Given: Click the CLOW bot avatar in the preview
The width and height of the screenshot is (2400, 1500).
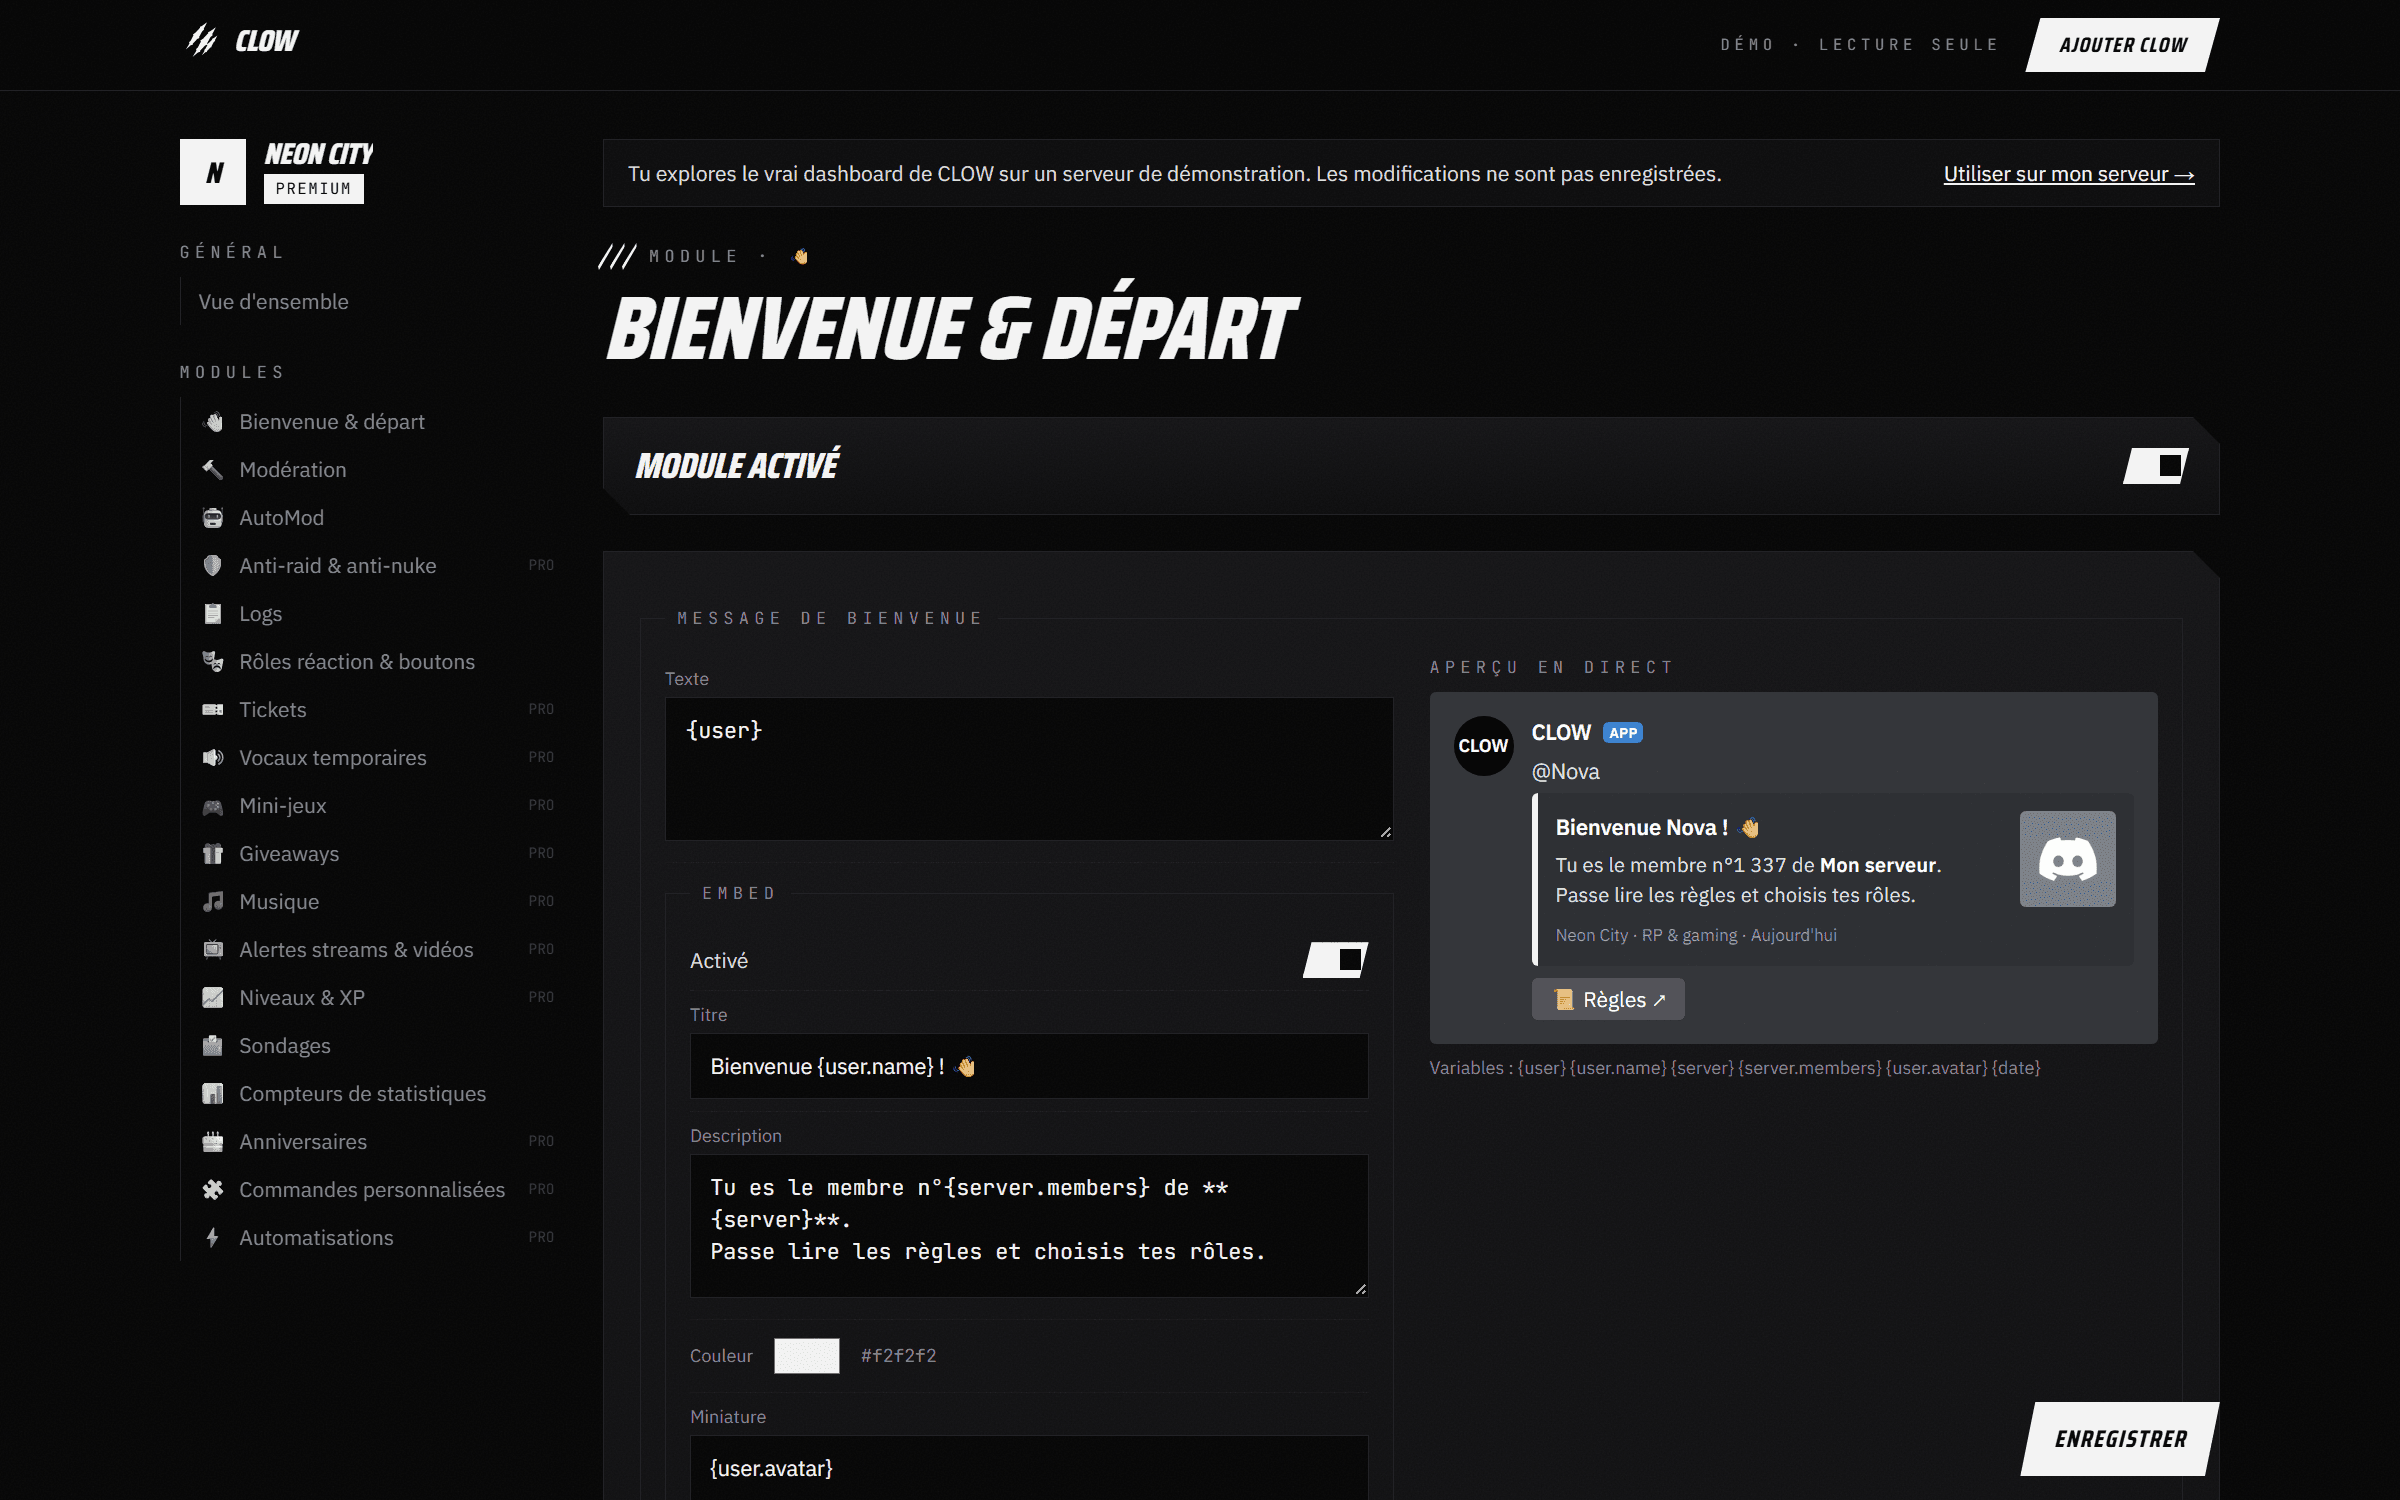Looking at the screenshot, I should (x=1483, y=746).
